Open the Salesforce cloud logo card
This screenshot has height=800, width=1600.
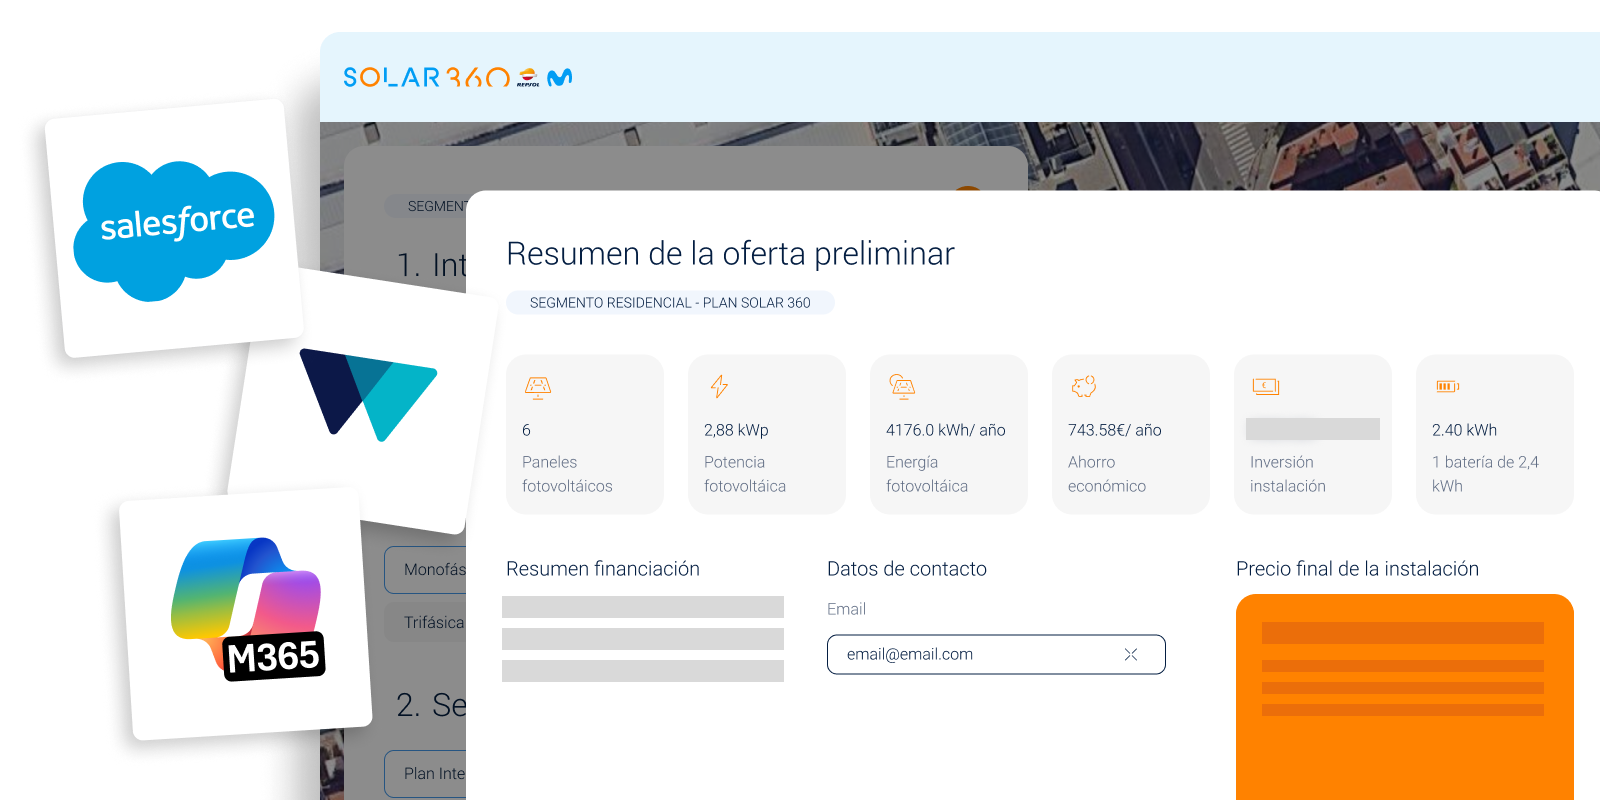tap(174, 228)
